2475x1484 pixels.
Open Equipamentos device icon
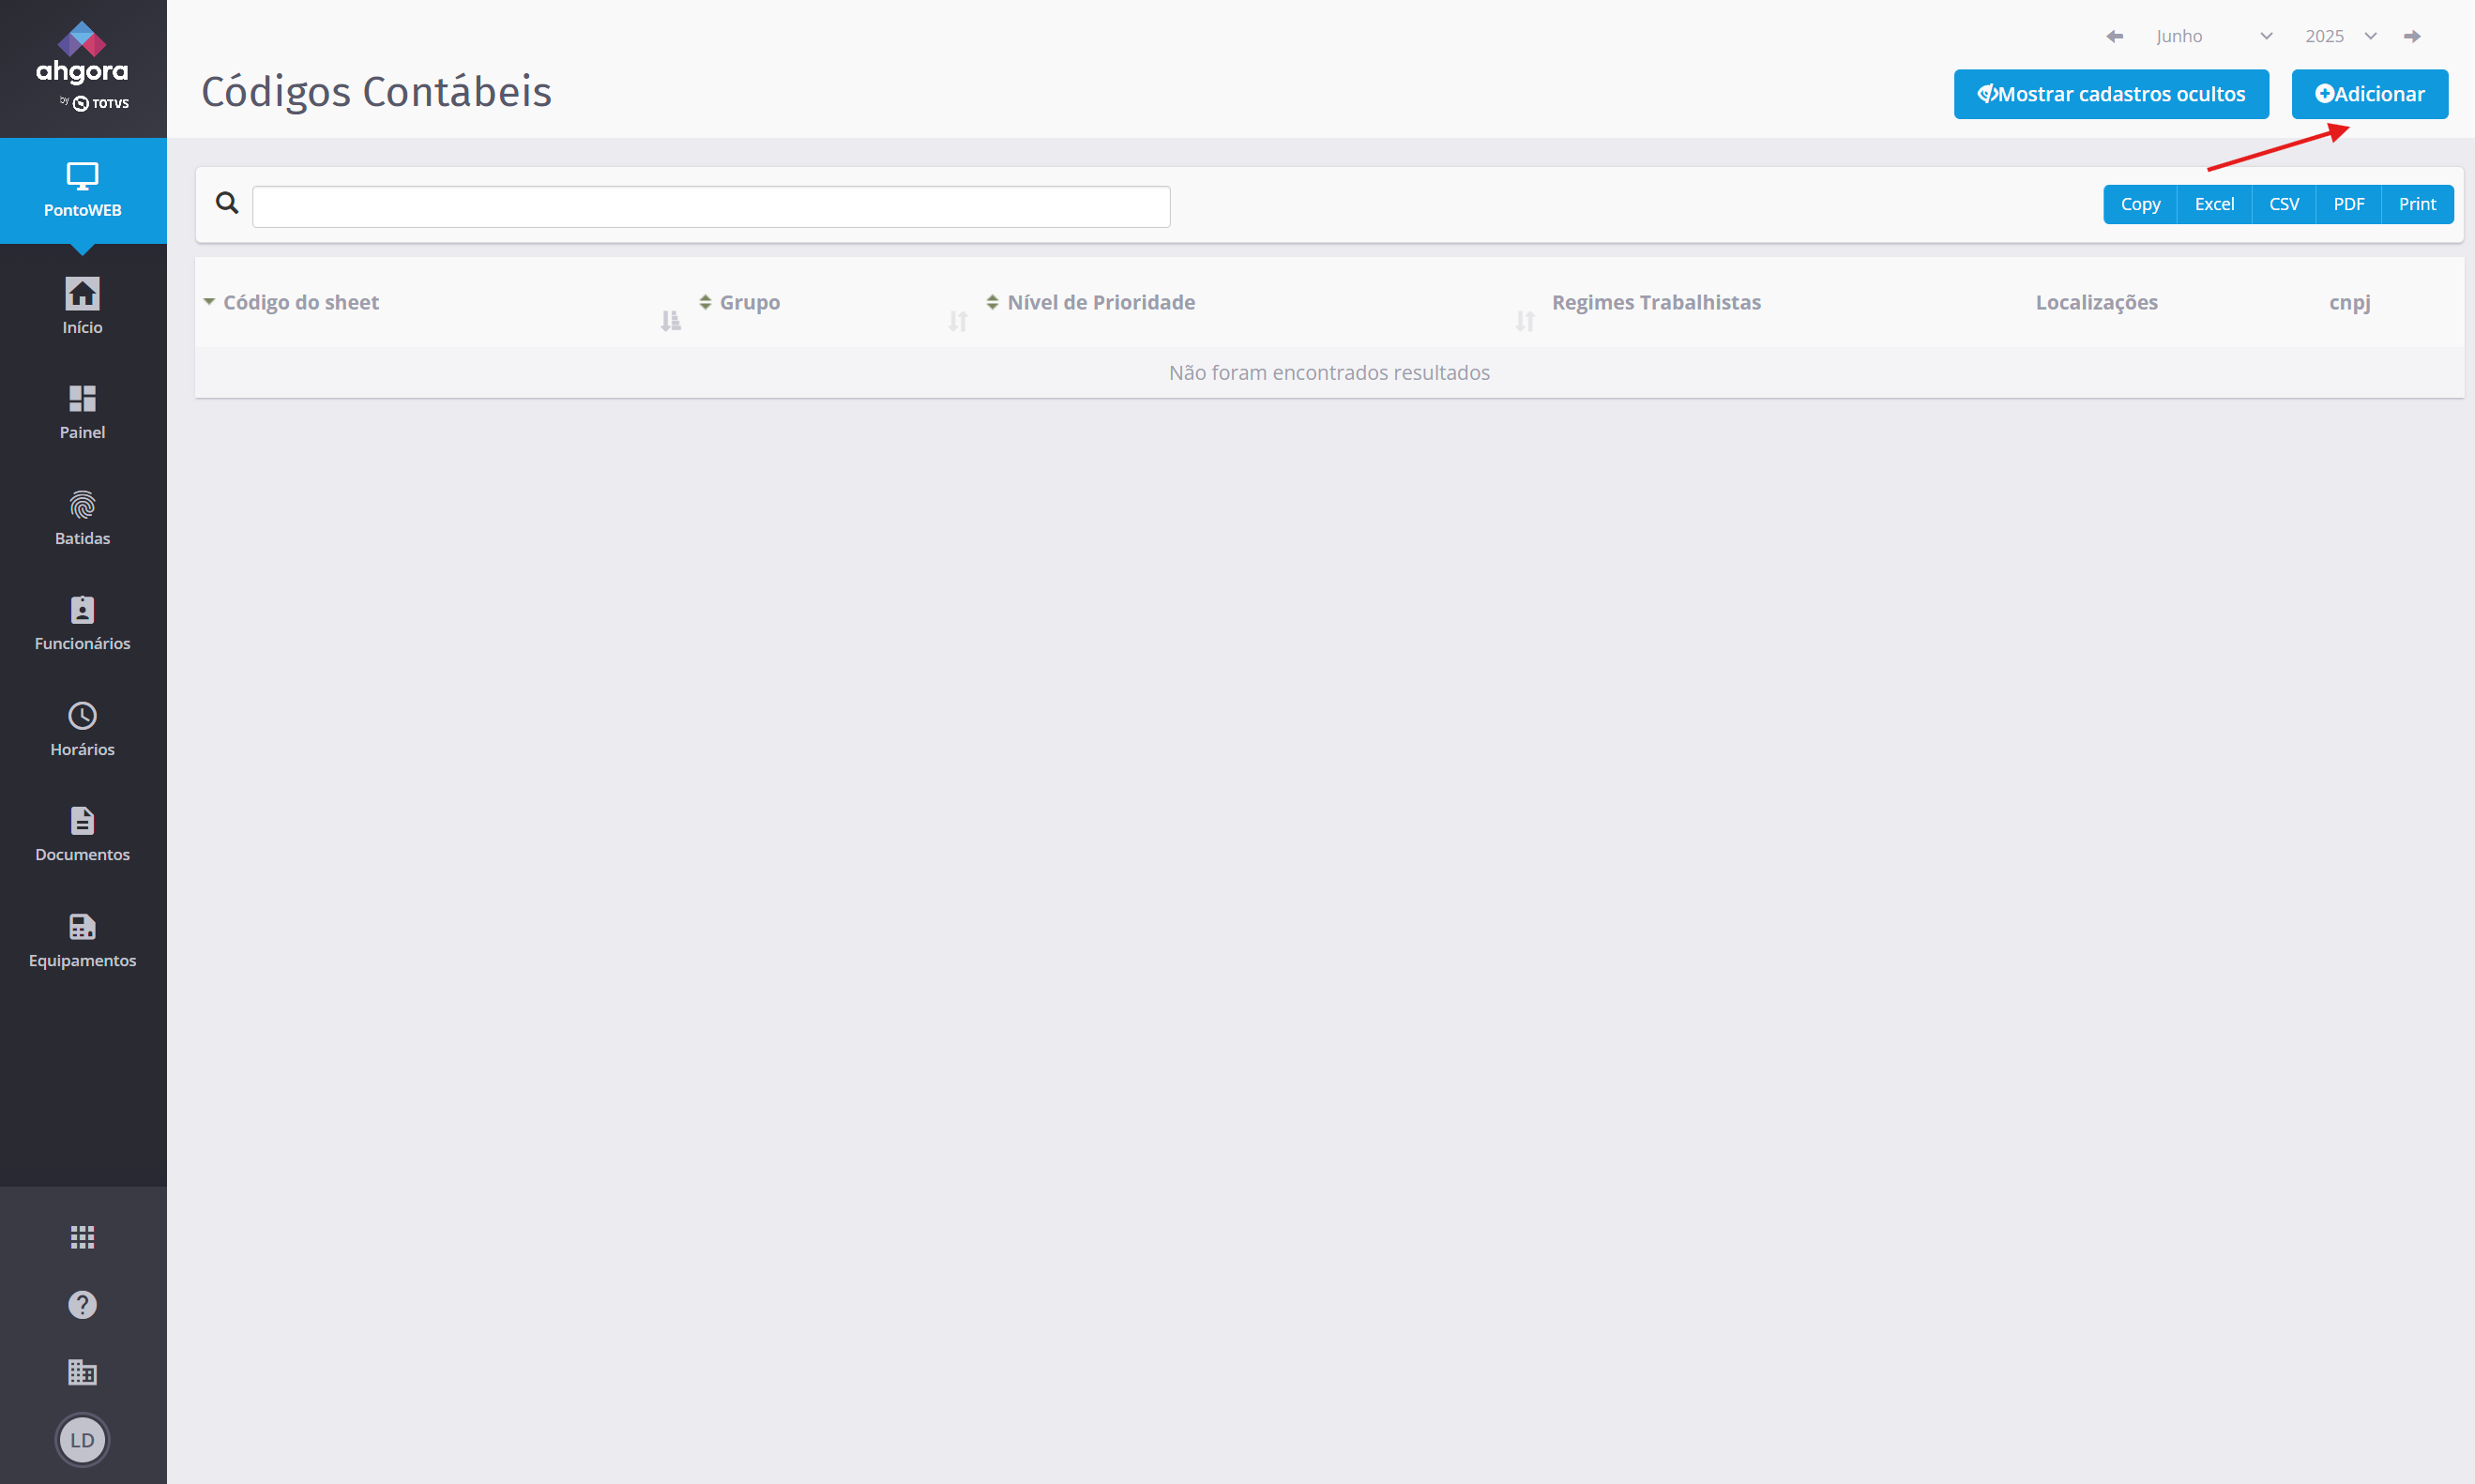coord(82,928)
